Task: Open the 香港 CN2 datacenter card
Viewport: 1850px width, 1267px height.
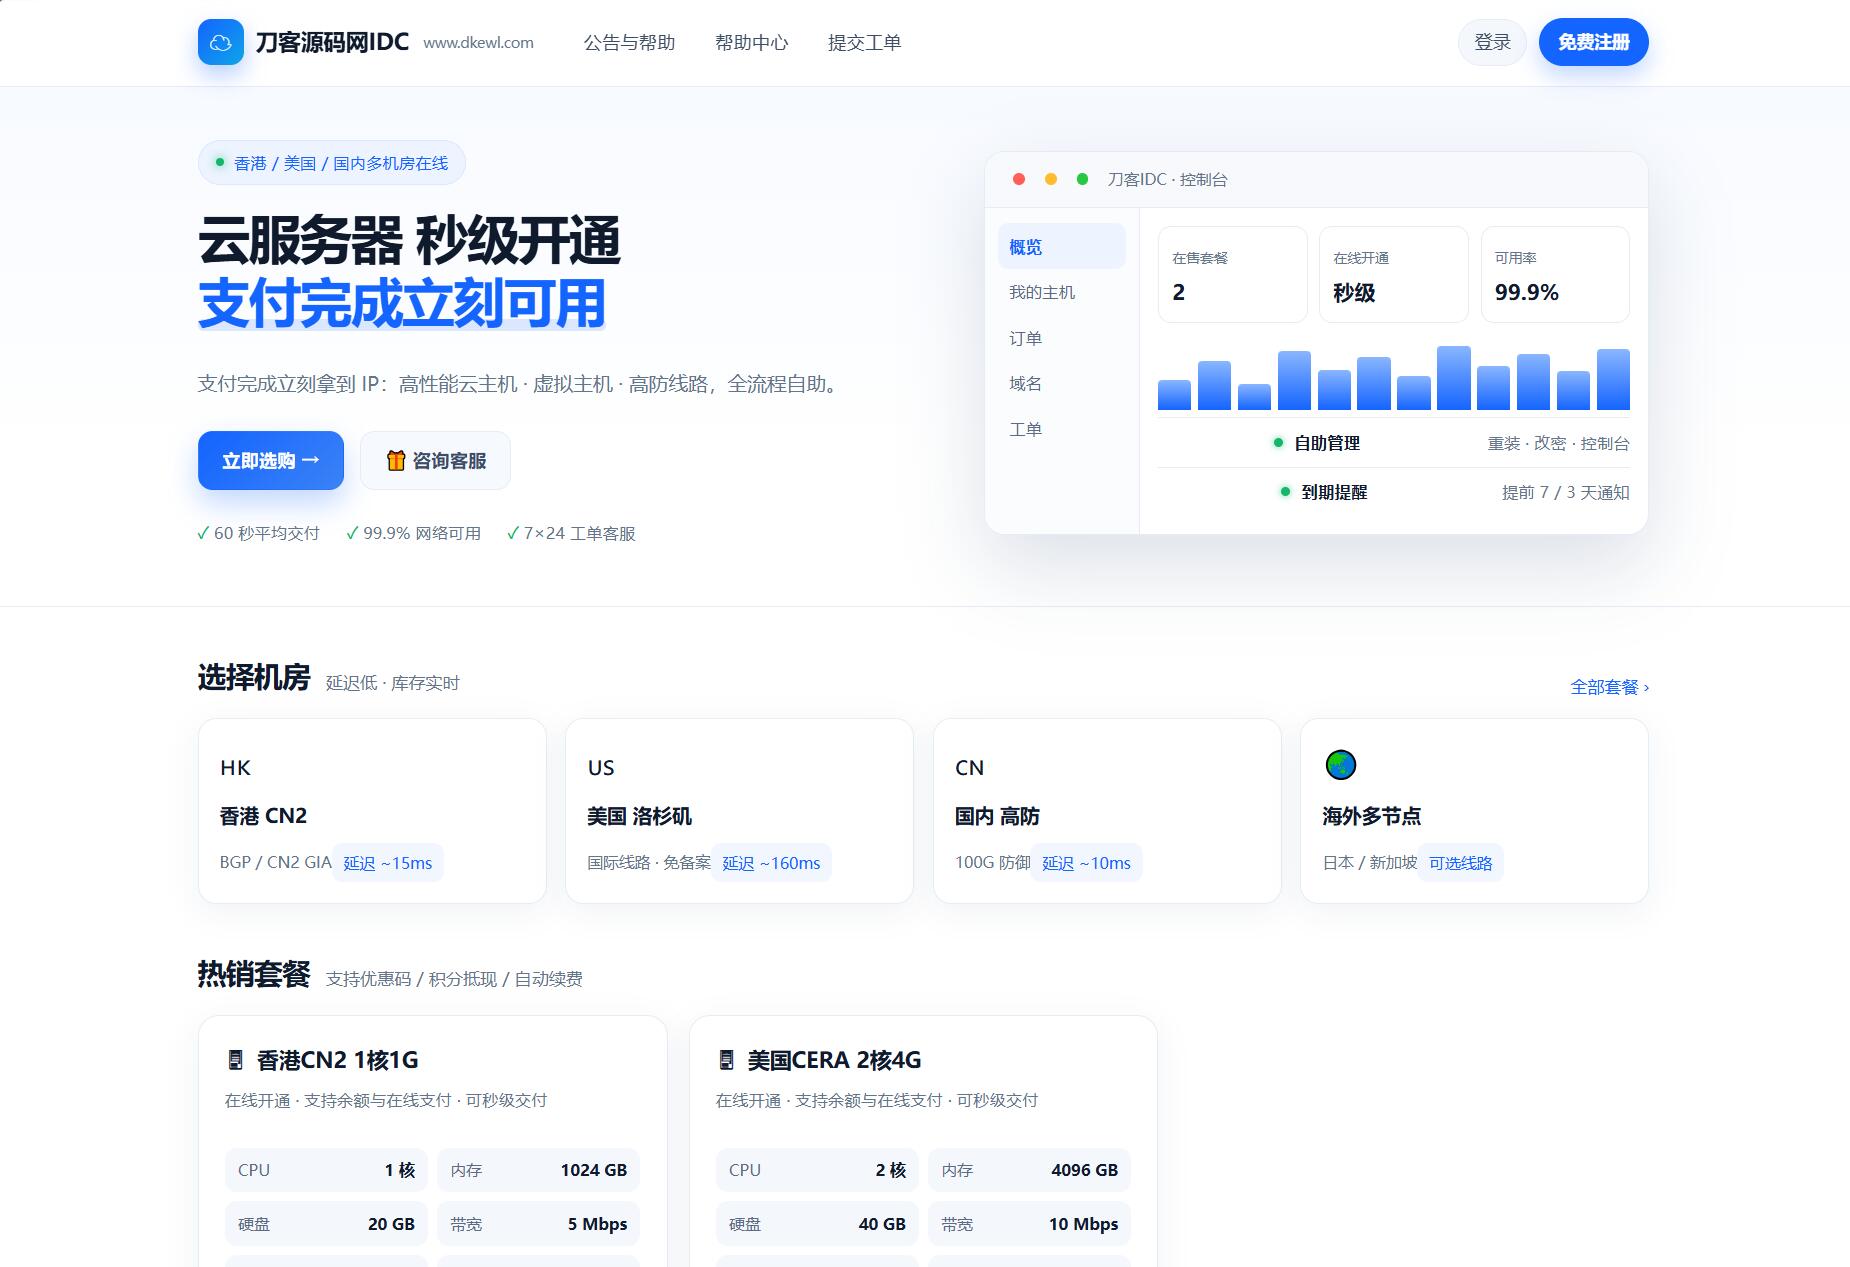Action: 372,811
